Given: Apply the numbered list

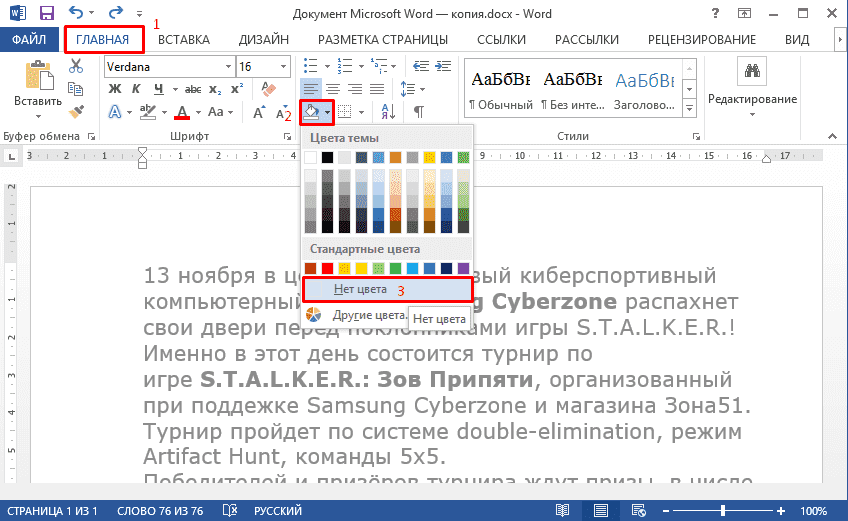Looking at the screenshot, I should [x=344, y=66].
